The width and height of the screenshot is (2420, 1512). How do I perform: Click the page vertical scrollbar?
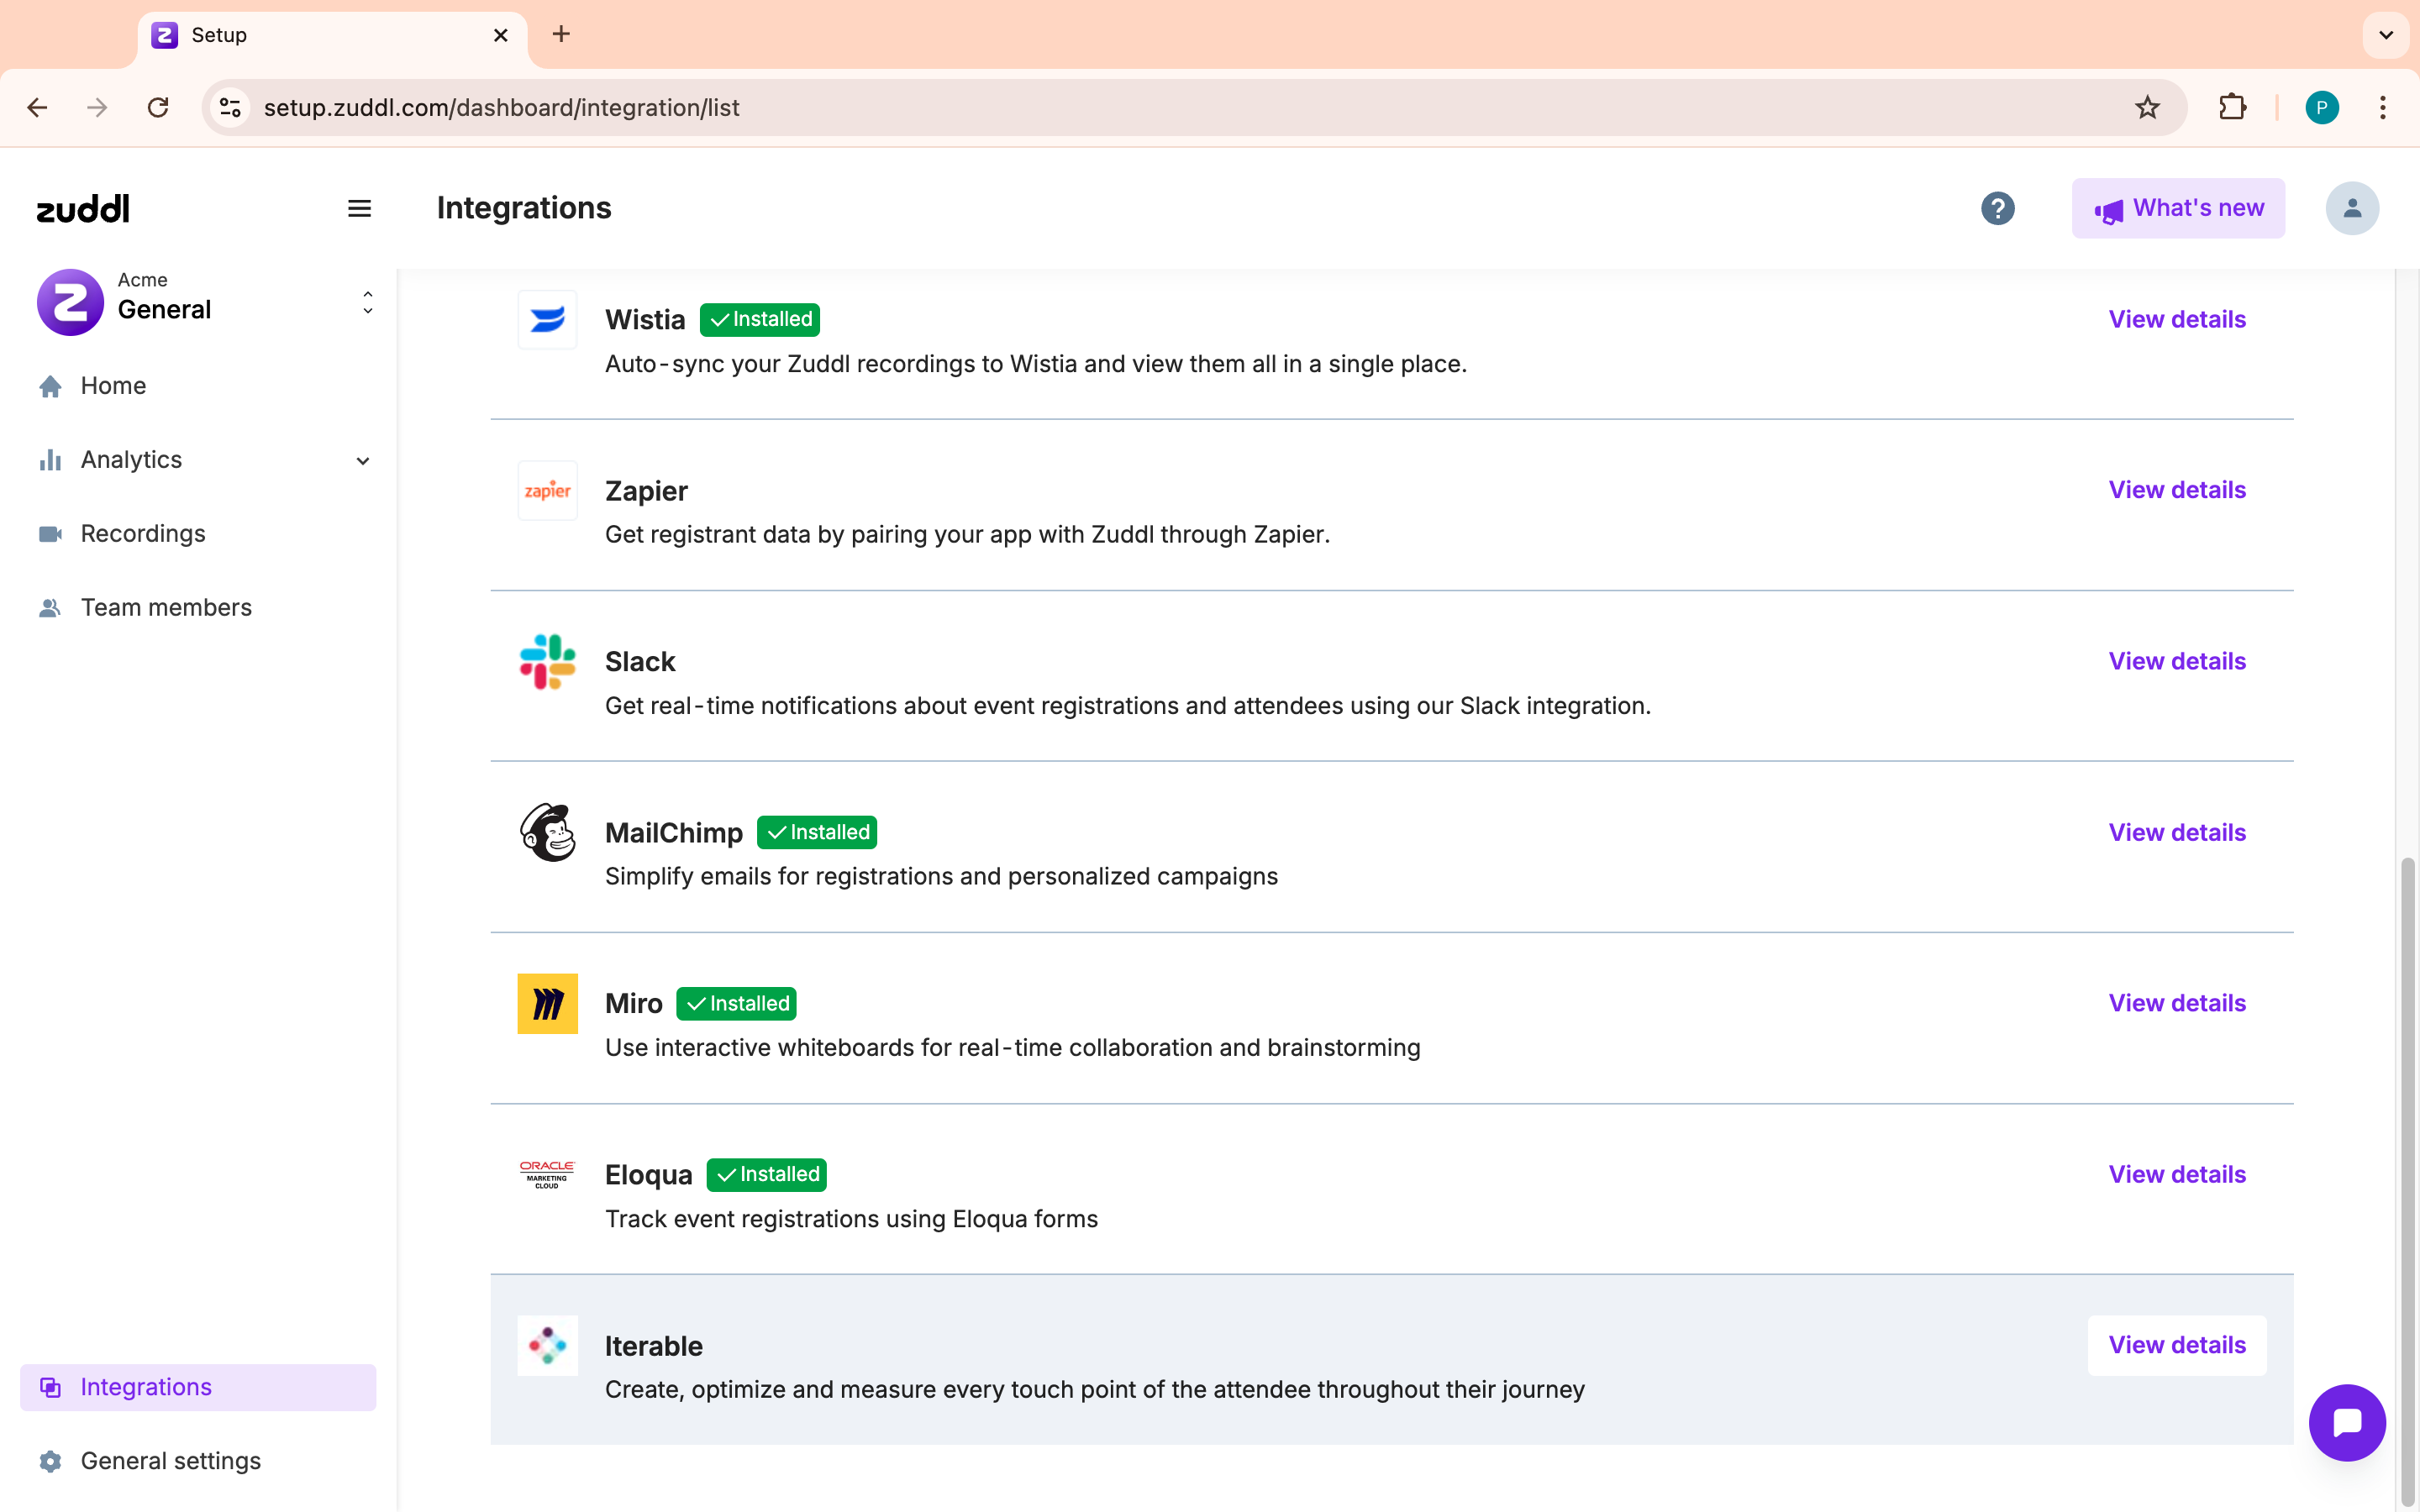tap(2408, 1180)
